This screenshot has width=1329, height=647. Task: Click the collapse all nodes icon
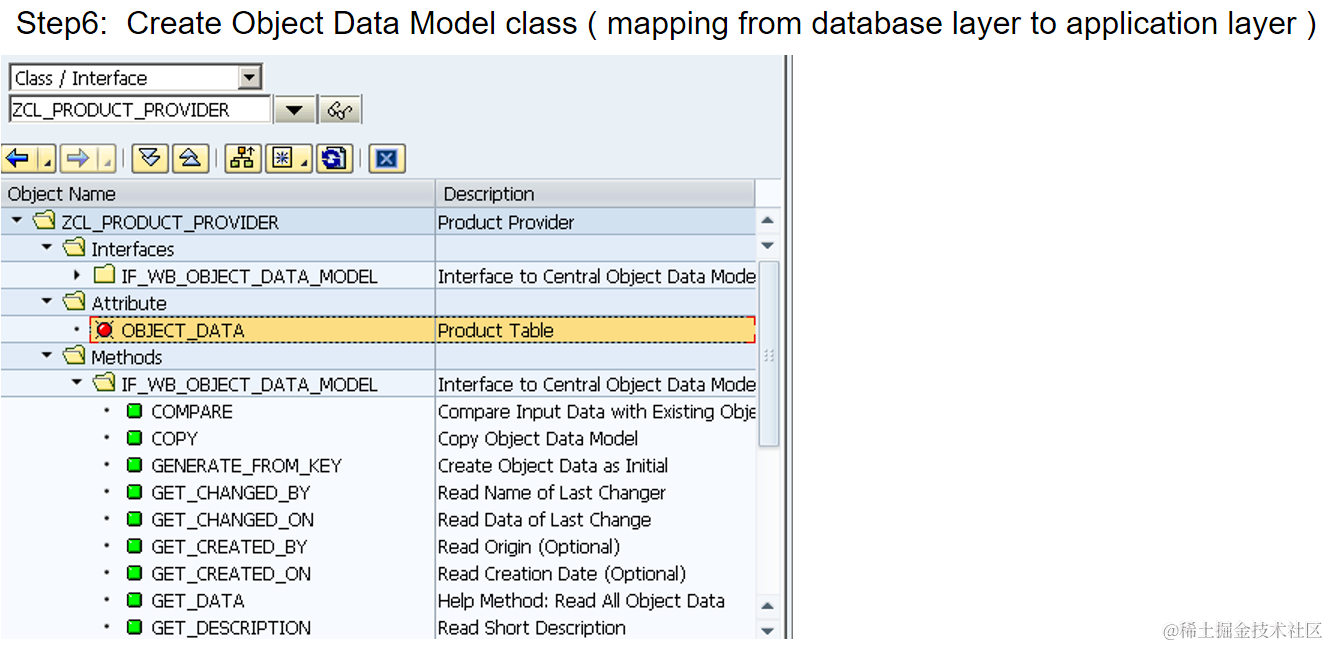[x=190, y=158]
